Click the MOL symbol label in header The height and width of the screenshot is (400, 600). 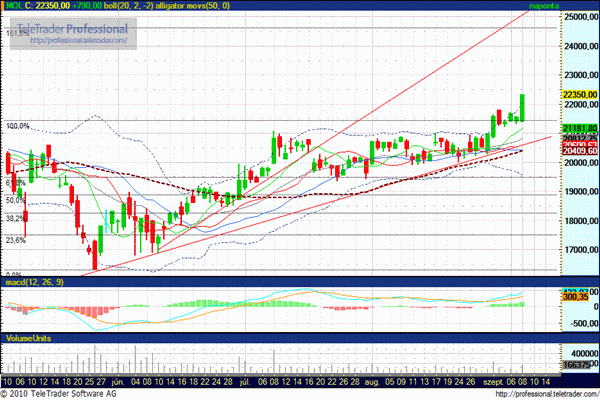click(15, 6)
